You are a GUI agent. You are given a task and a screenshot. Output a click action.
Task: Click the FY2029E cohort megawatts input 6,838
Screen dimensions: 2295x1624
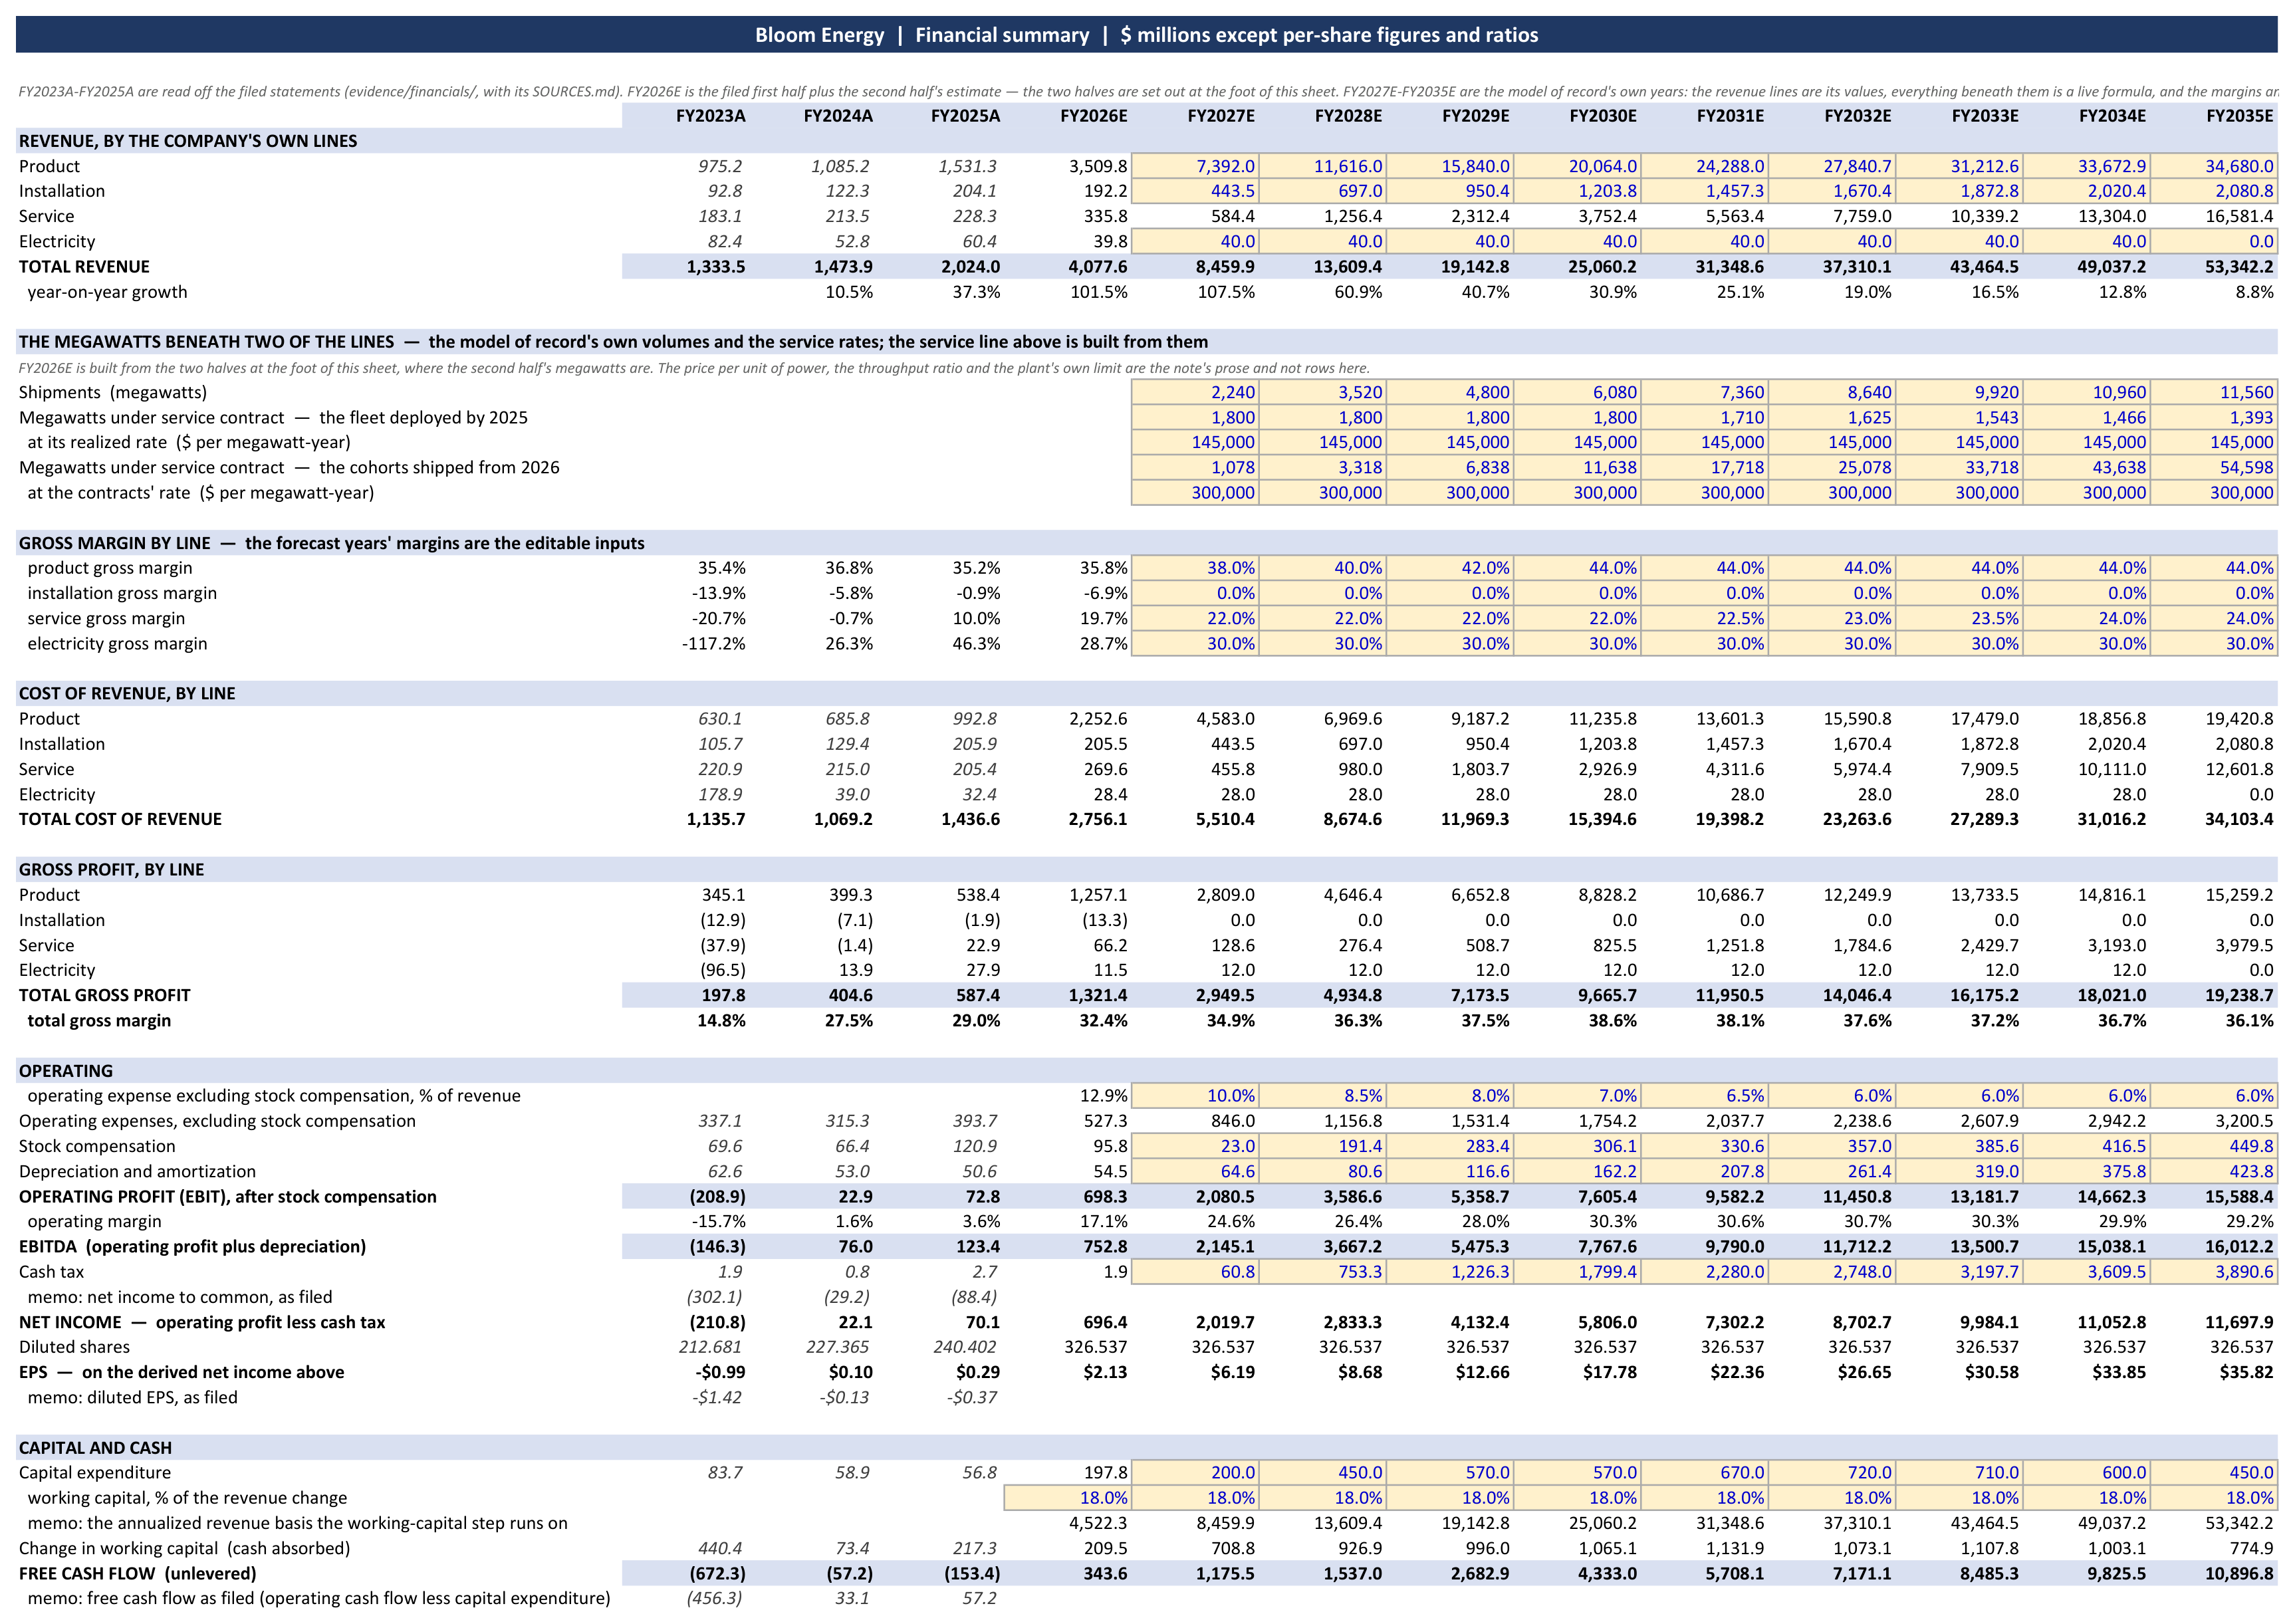pyautogui.click(x=1449, y=467)
